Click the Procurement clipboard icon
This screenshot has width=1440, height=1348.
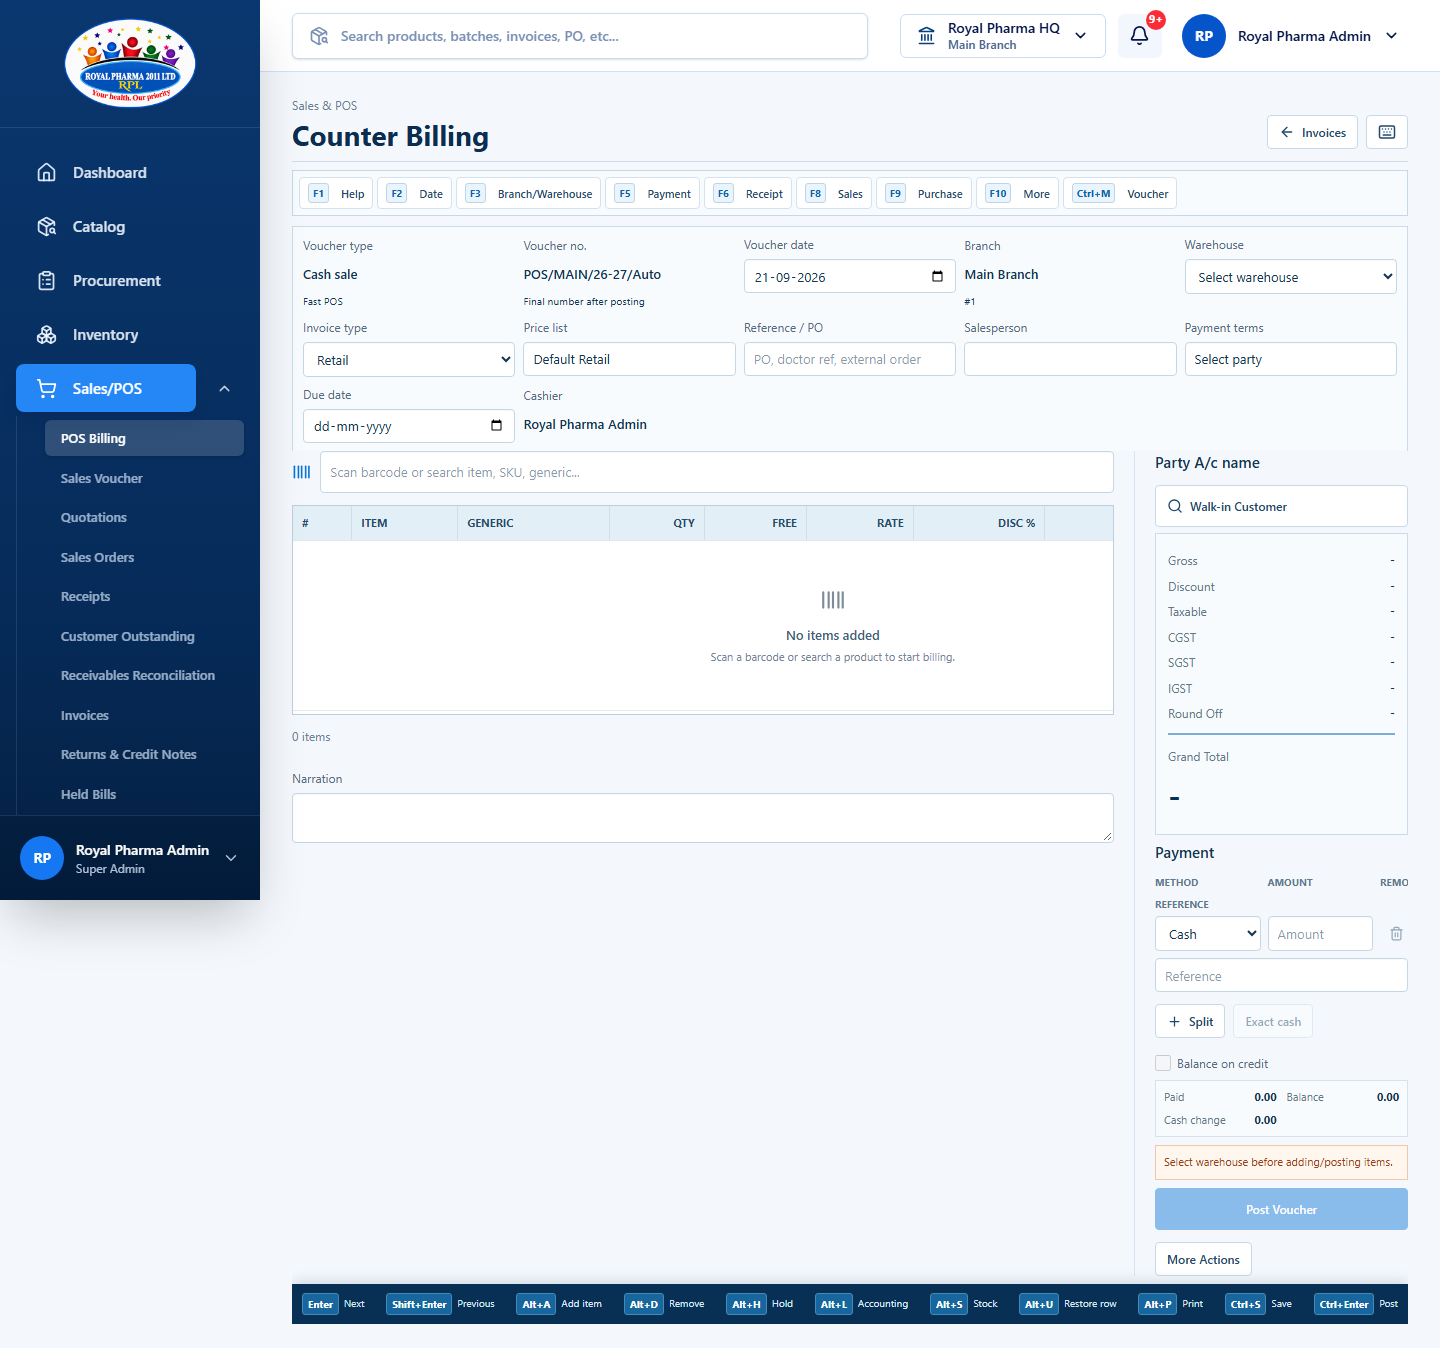click(46, 281)
